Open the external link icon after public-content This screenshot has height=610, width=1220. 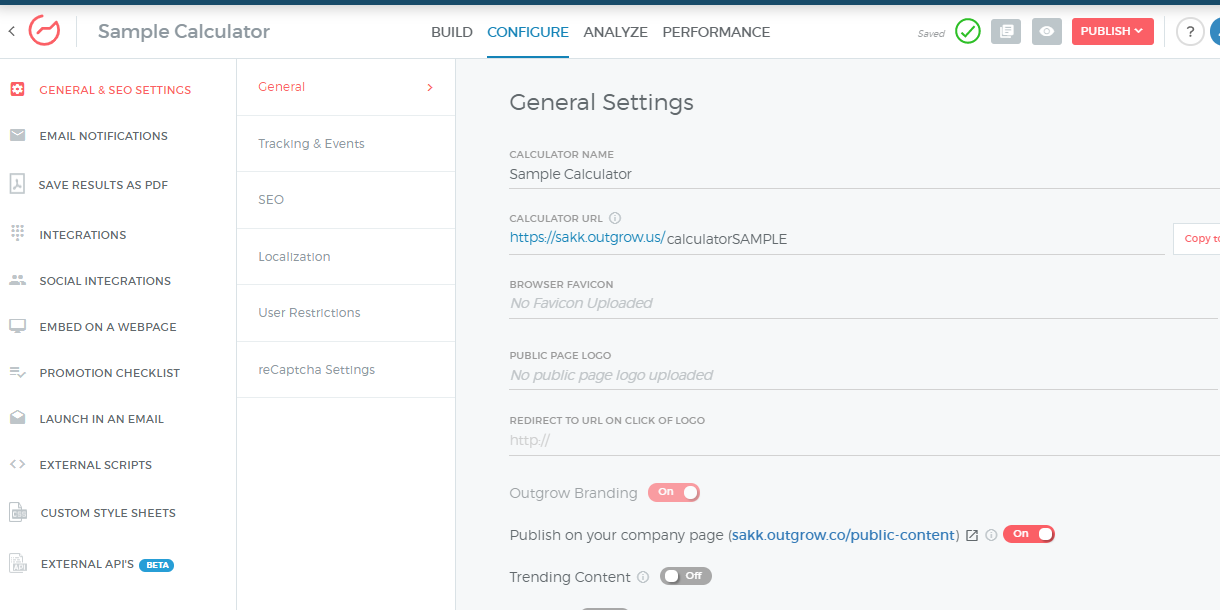(x=972, y=535)
